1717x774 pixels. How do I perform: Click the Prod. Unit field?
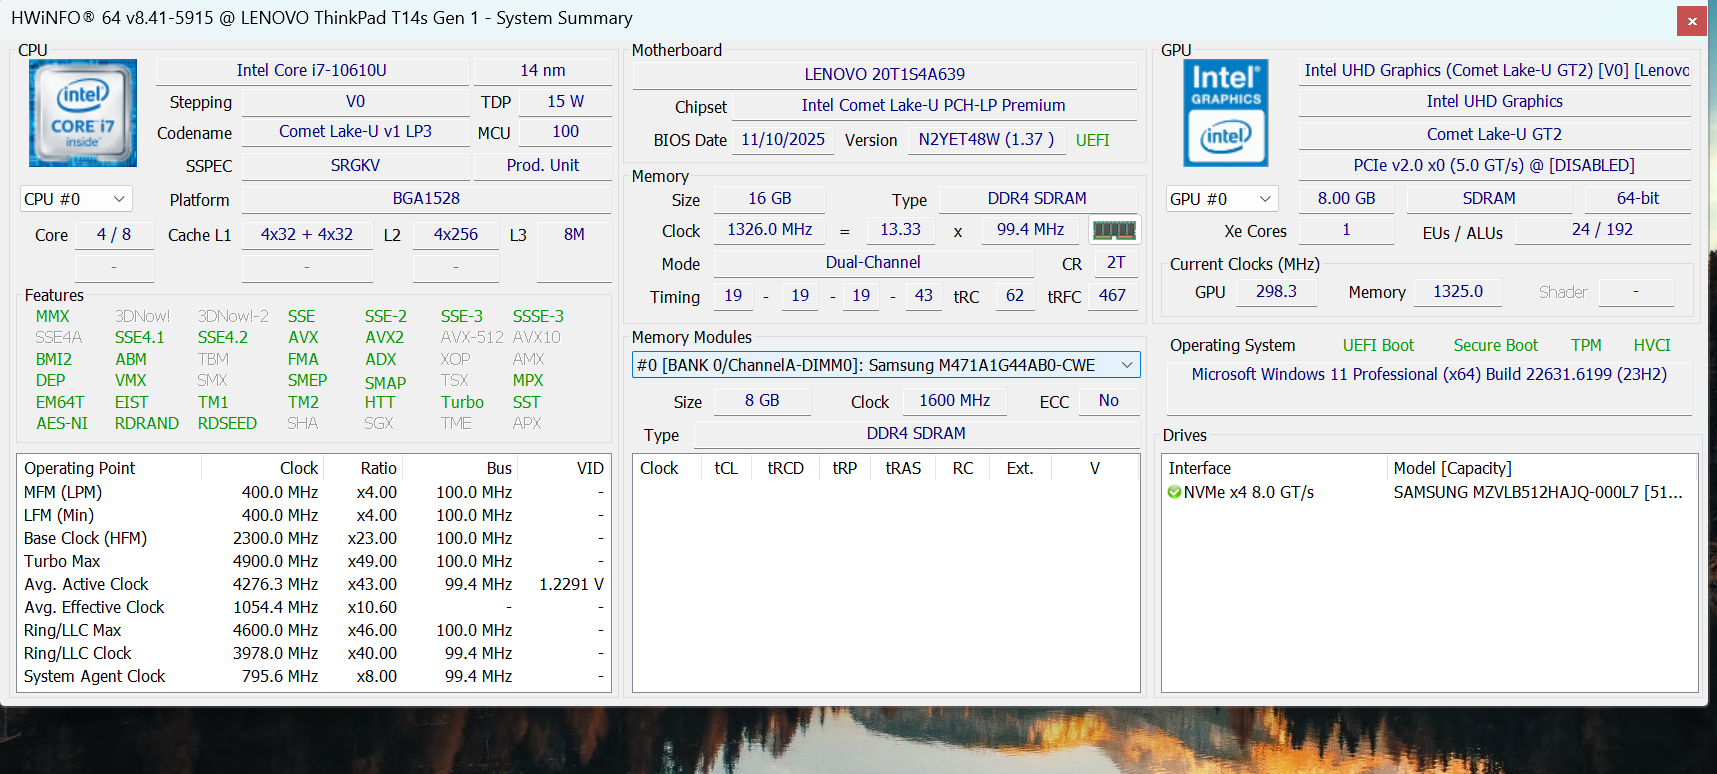[x=543, y=165]
